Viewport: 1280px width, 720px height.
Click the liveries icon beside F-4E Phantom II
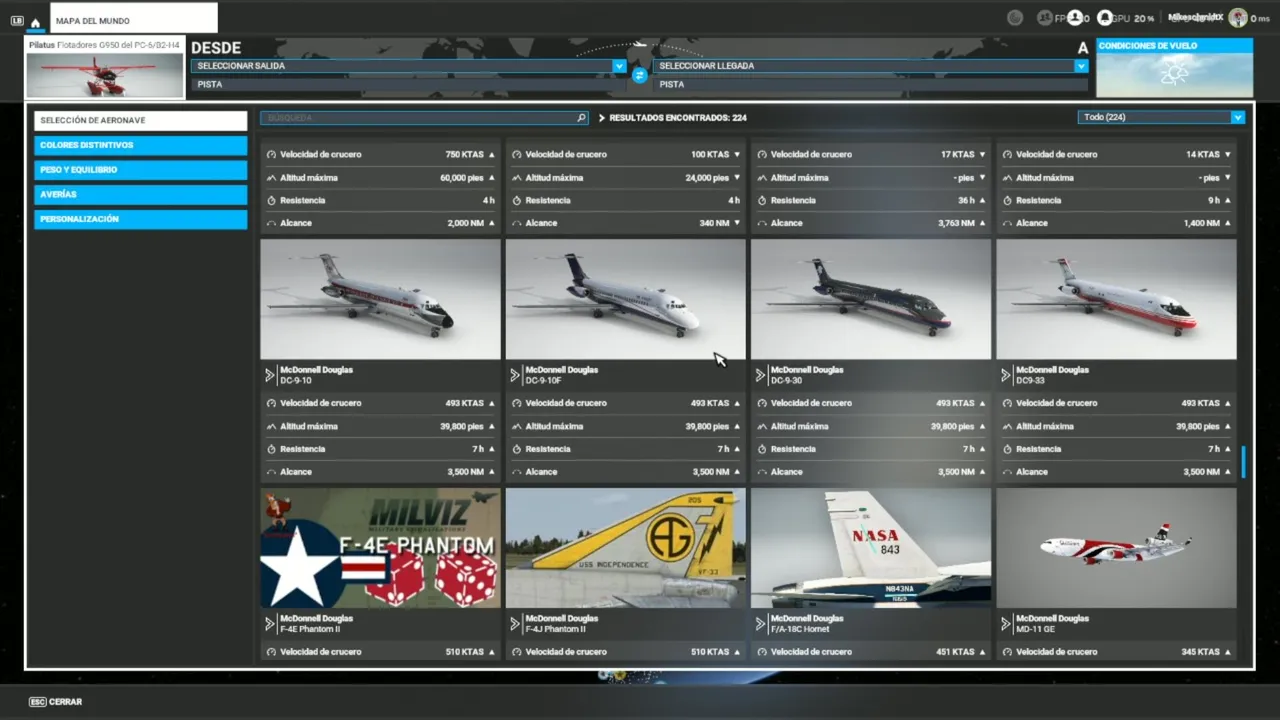269,624
